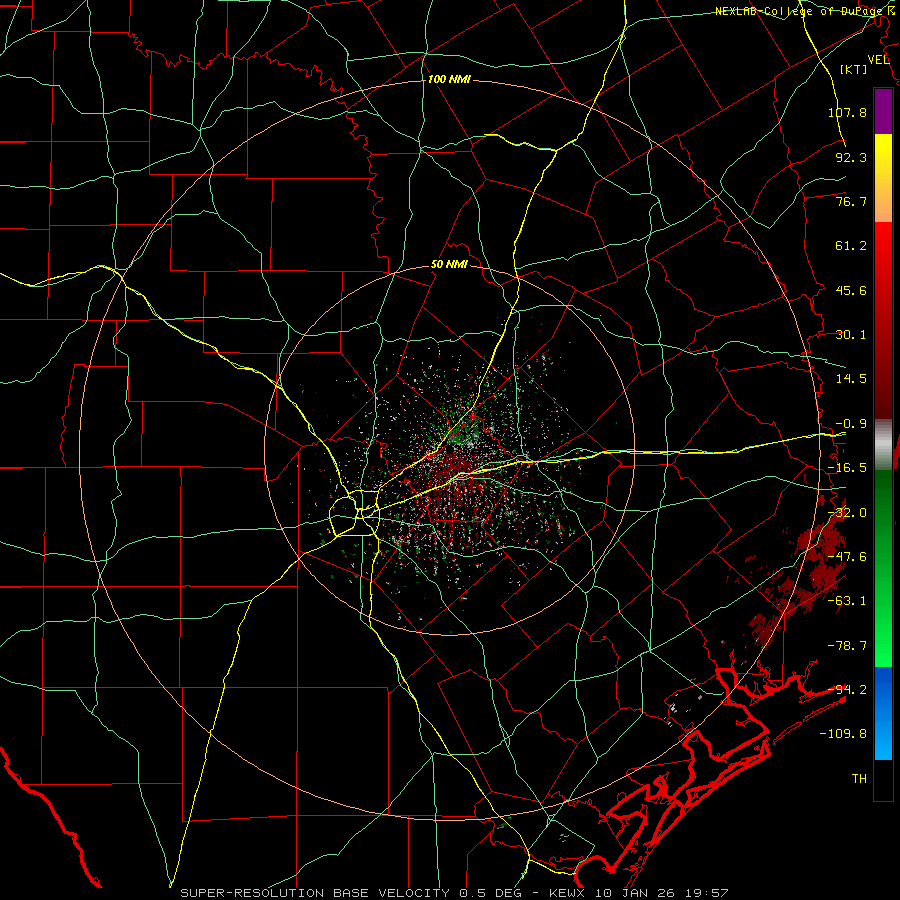The image size is (900, 900).
Task: Pick the purple segment of velocity color bar
Action: tap(883, 112)
